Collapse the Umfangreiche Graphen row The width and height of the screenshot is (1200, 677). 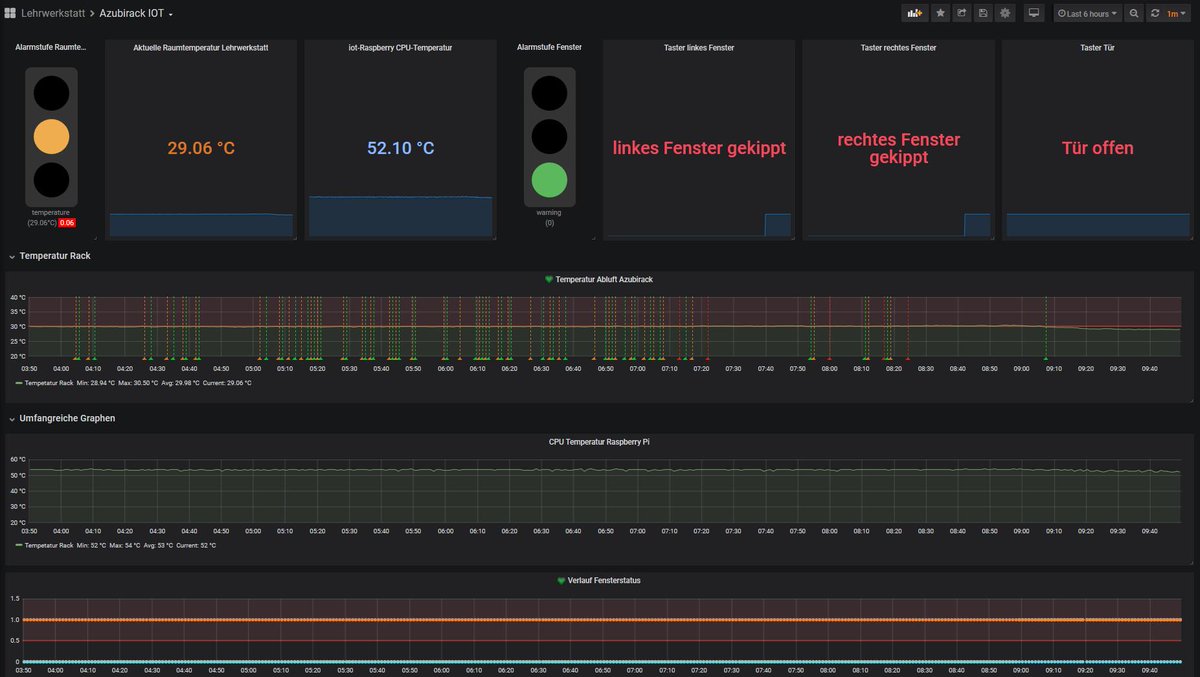coord(61,418)
